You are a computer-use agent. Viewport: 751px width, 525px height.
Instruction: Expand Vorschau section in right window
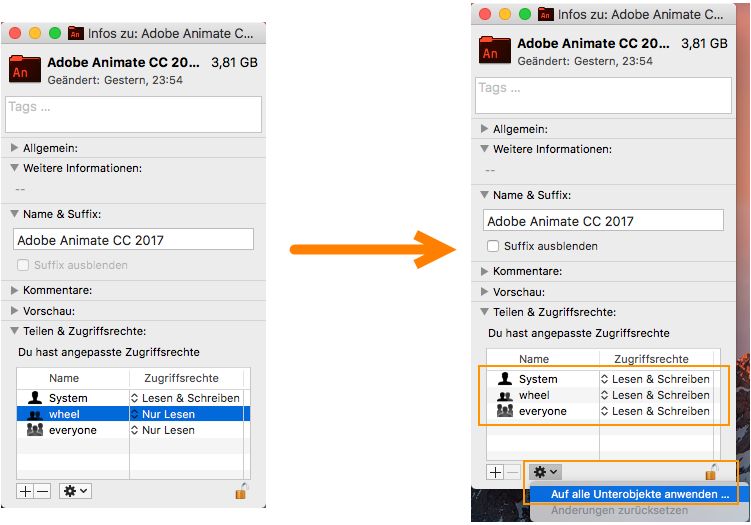coord(484,292)
